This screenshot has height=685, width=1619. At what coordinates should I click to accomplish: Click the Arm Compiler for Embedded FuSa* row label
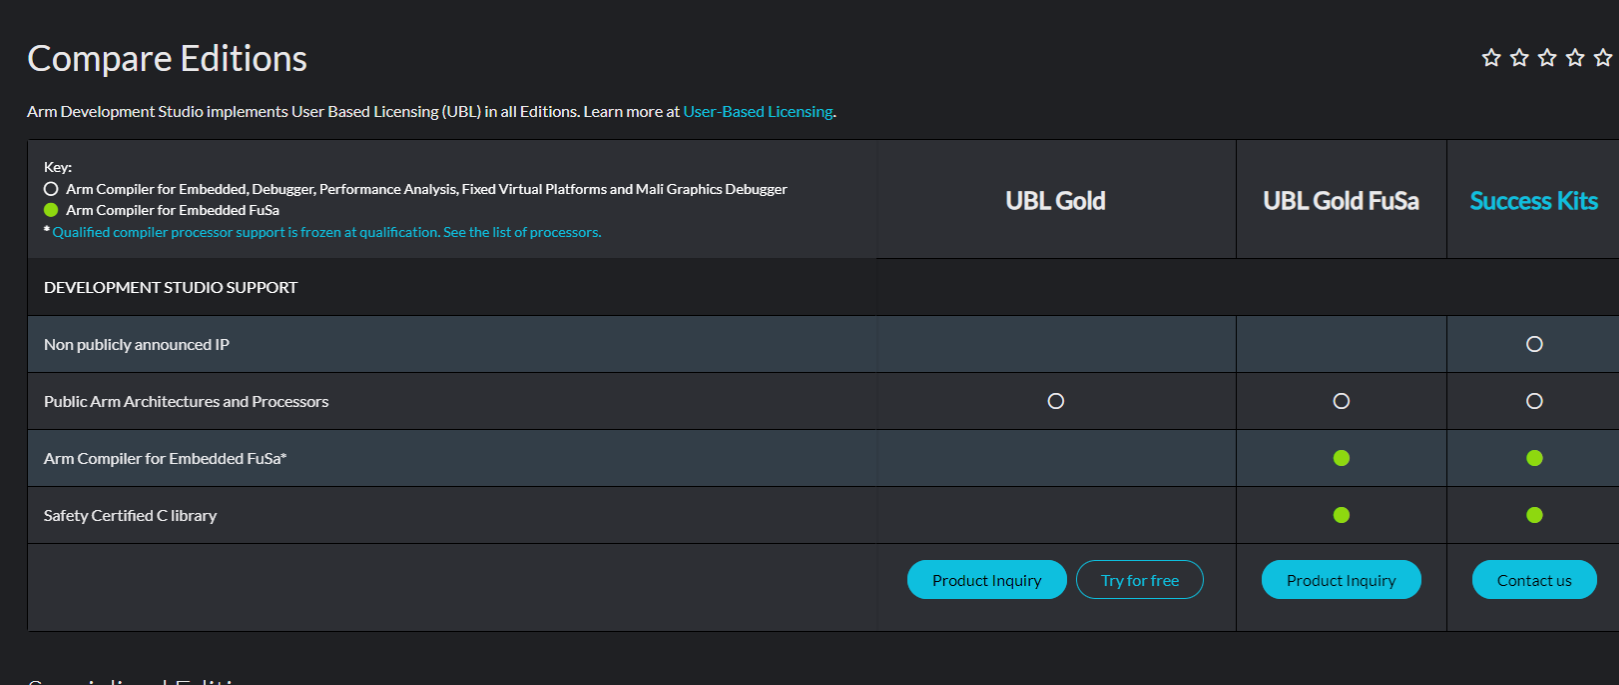pyautogui.click(x=165, y=459)
